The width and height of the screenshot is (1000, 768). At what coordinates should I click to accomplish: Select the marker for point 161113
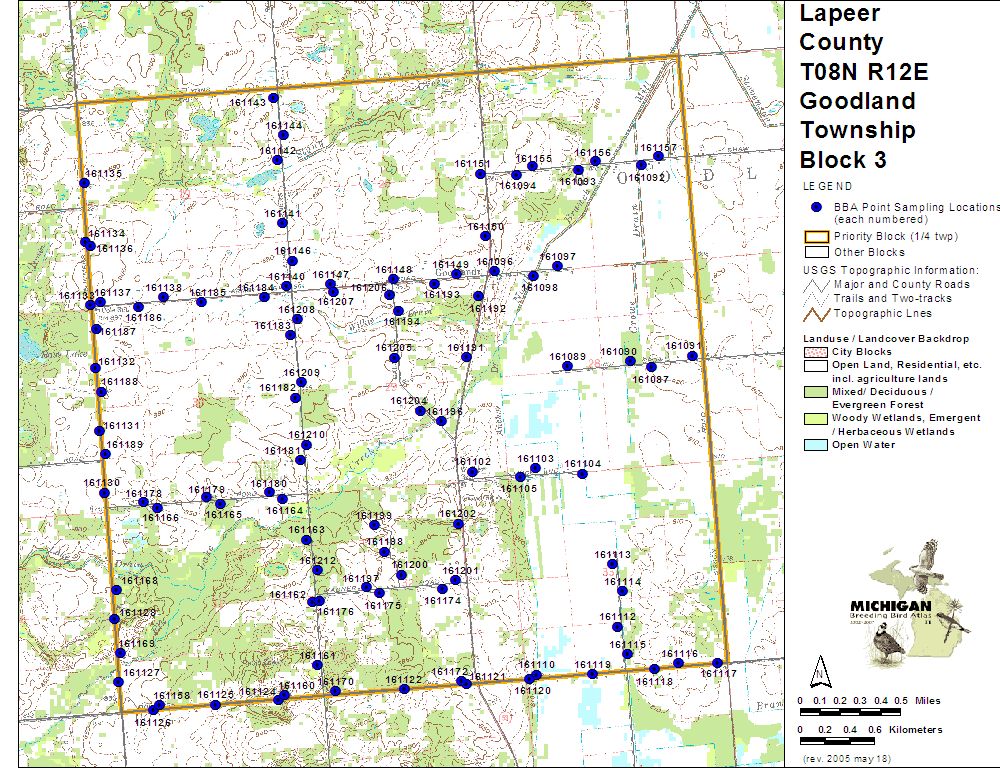coord(611,564)
